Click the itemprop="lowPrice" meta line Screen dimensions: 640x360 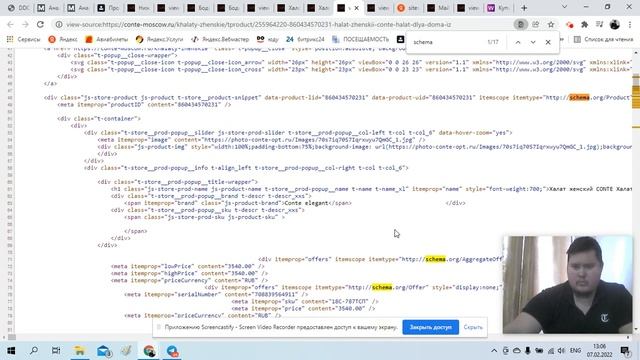tap(187, 266)
